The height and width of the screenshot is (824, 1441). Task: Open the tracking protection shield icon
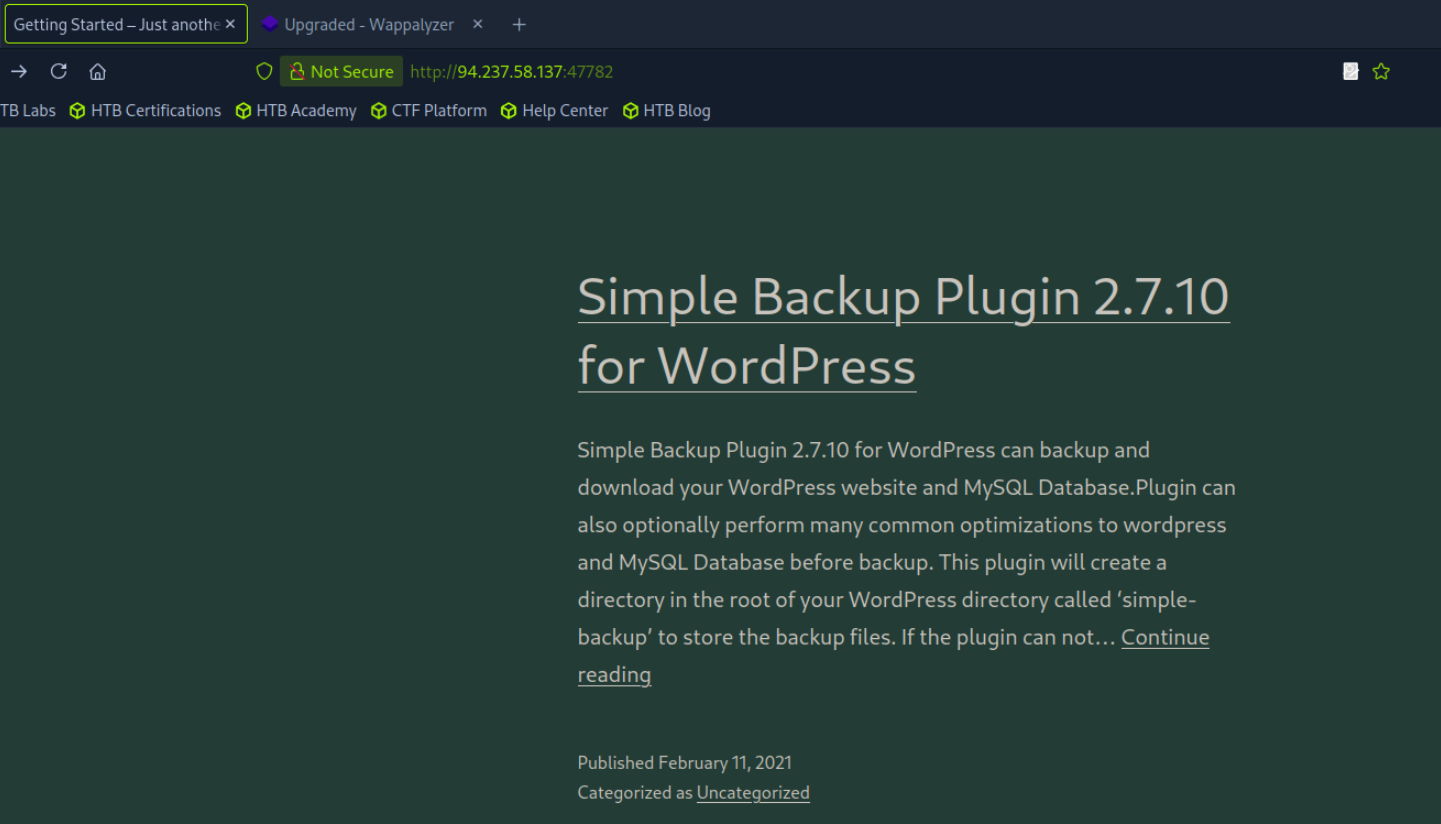(x=264, y=71)
